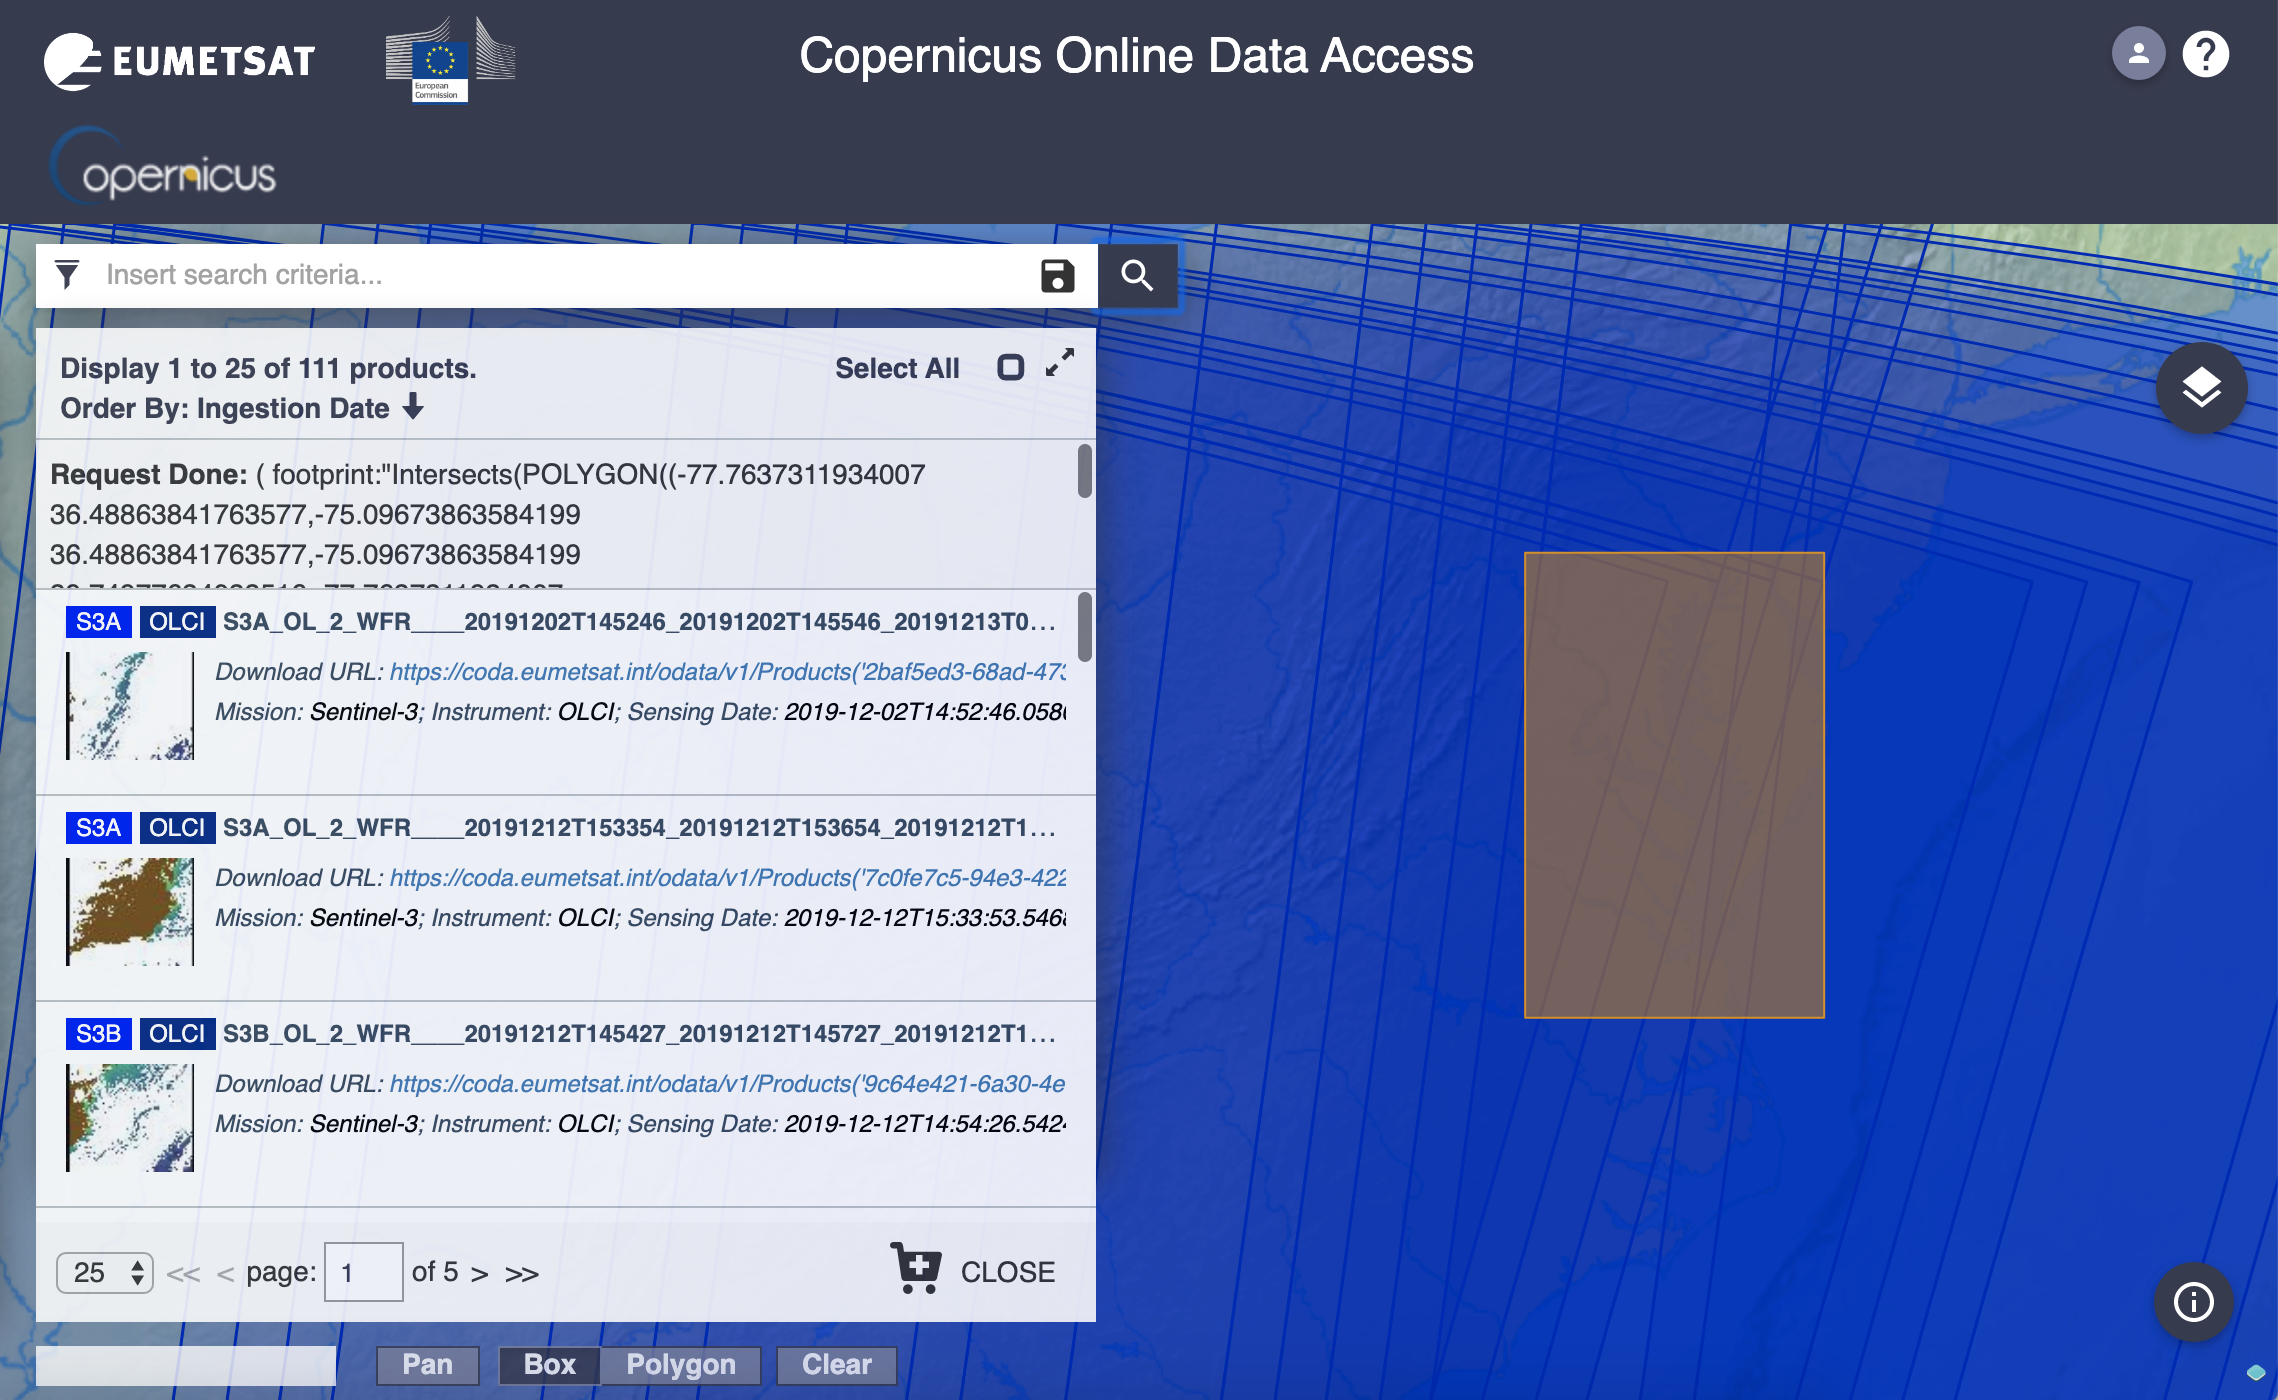Open the first S3A product download URL
The width and height of the screenshot is (2278, 1400).
point(727,672)
